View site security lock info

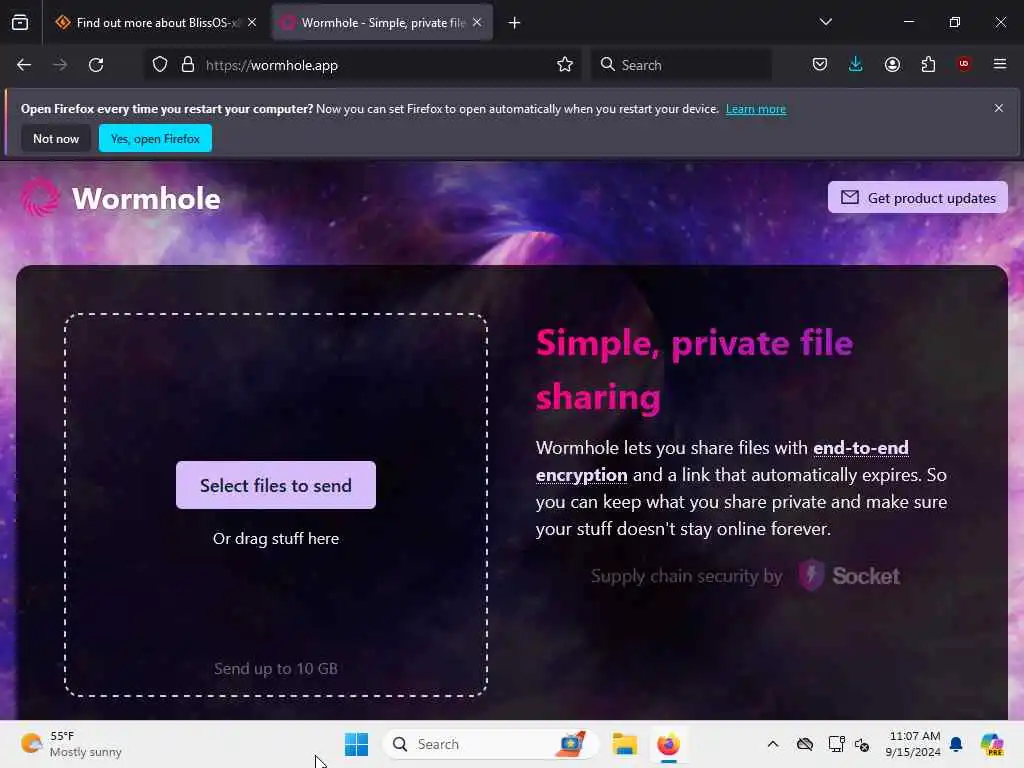pos(188,65)
